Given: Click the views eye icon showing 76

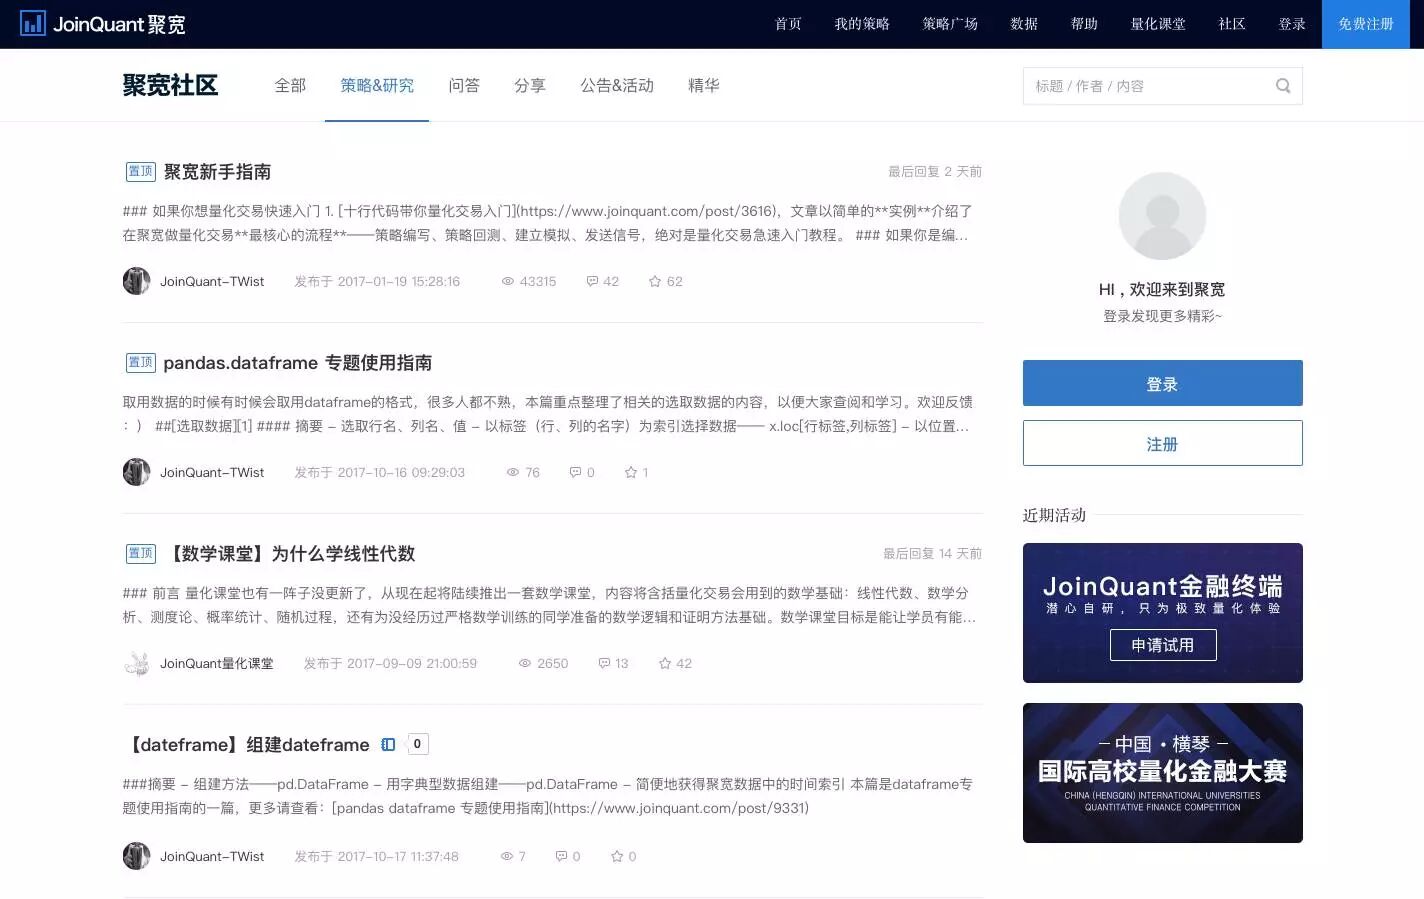Looking at the screenshot, I should 513,473.
